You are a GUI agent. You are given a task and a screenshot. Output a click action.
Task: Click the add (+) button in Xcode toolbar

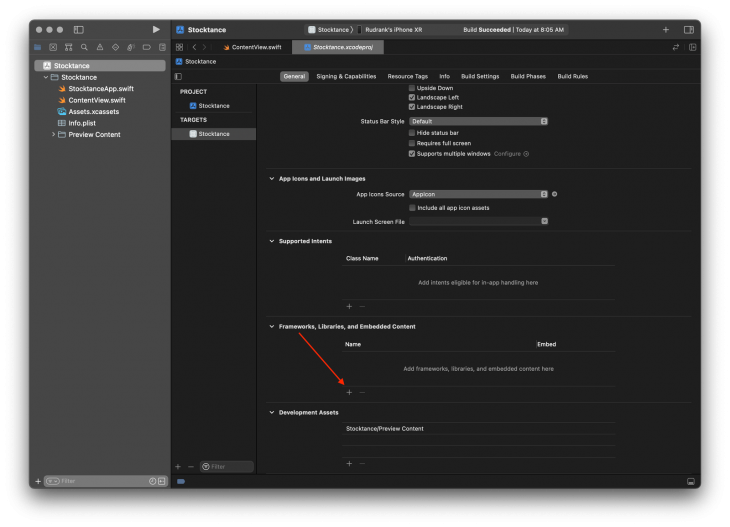[x=666, y=30]
